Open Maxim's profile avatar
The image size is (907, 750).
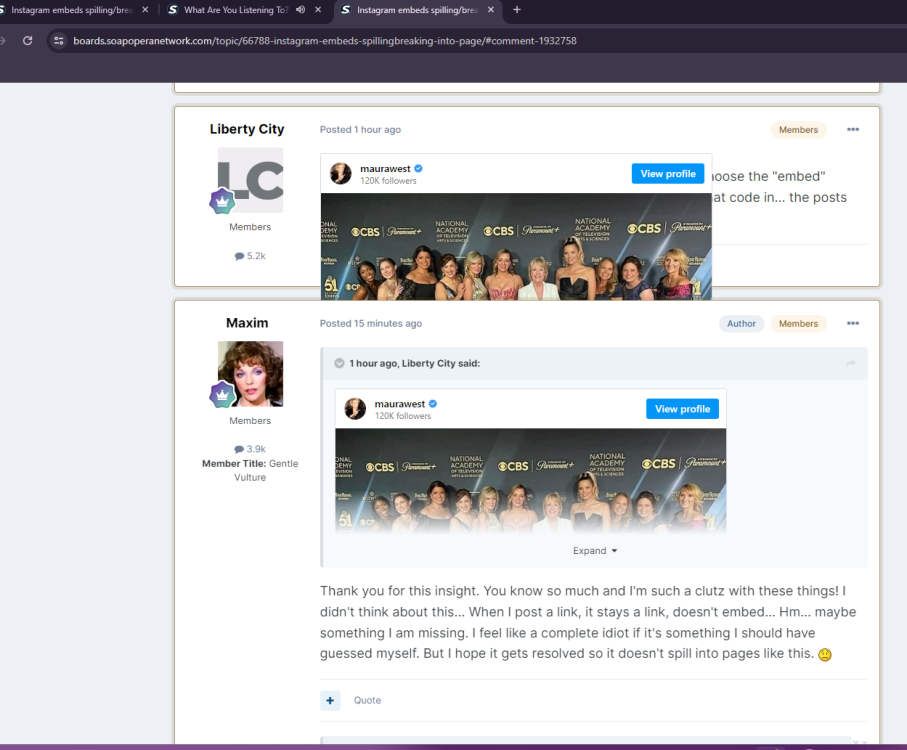[250, 373]
